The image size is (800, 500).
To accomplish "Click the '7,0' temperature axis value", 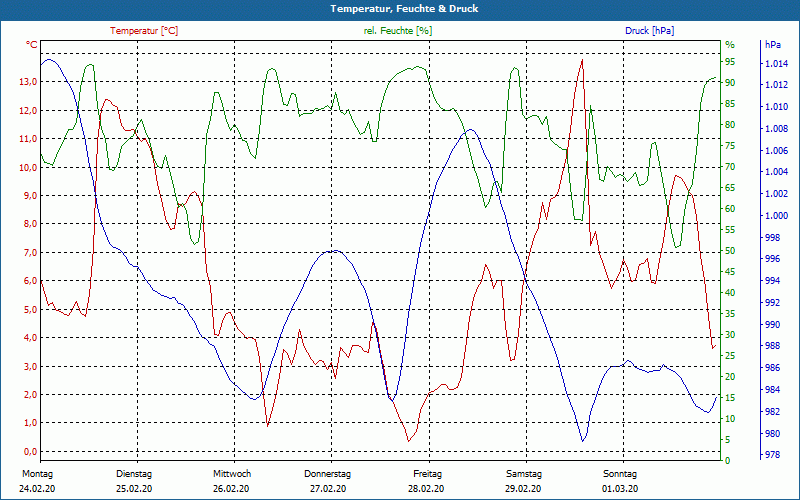I will coord(30,253).
